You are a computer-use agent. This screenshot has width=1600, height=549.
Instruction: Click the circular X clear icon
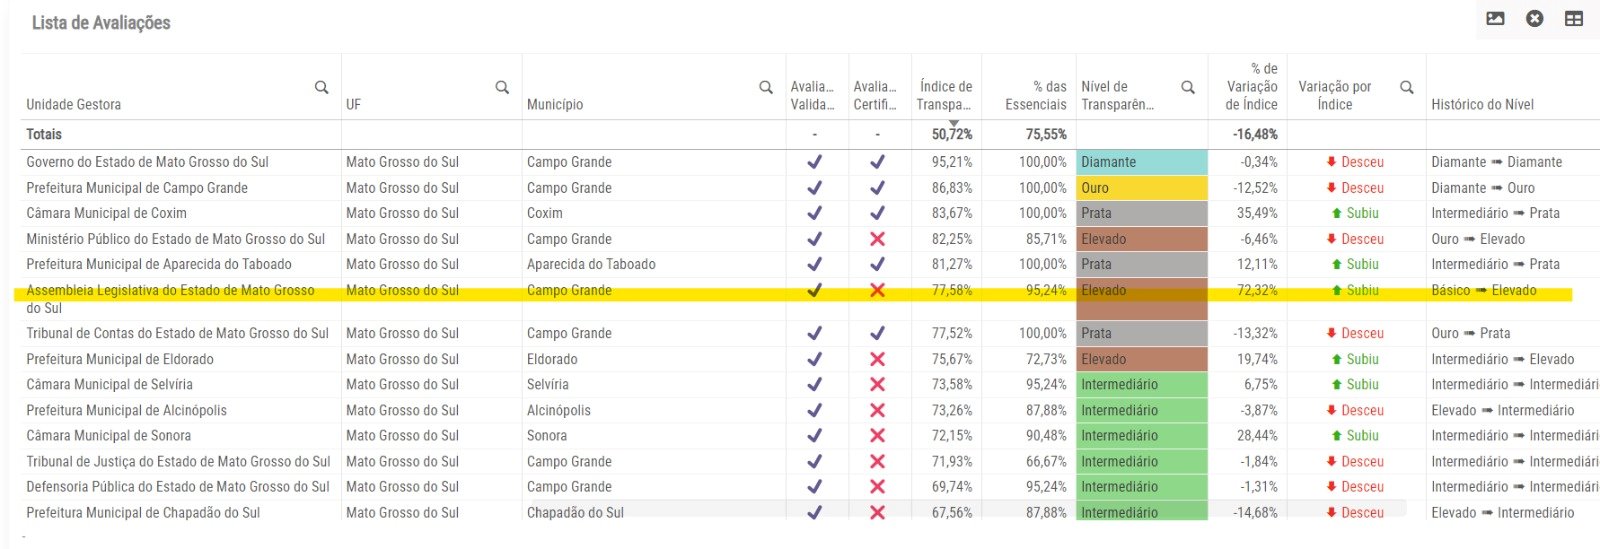[x=1535, y=19]
